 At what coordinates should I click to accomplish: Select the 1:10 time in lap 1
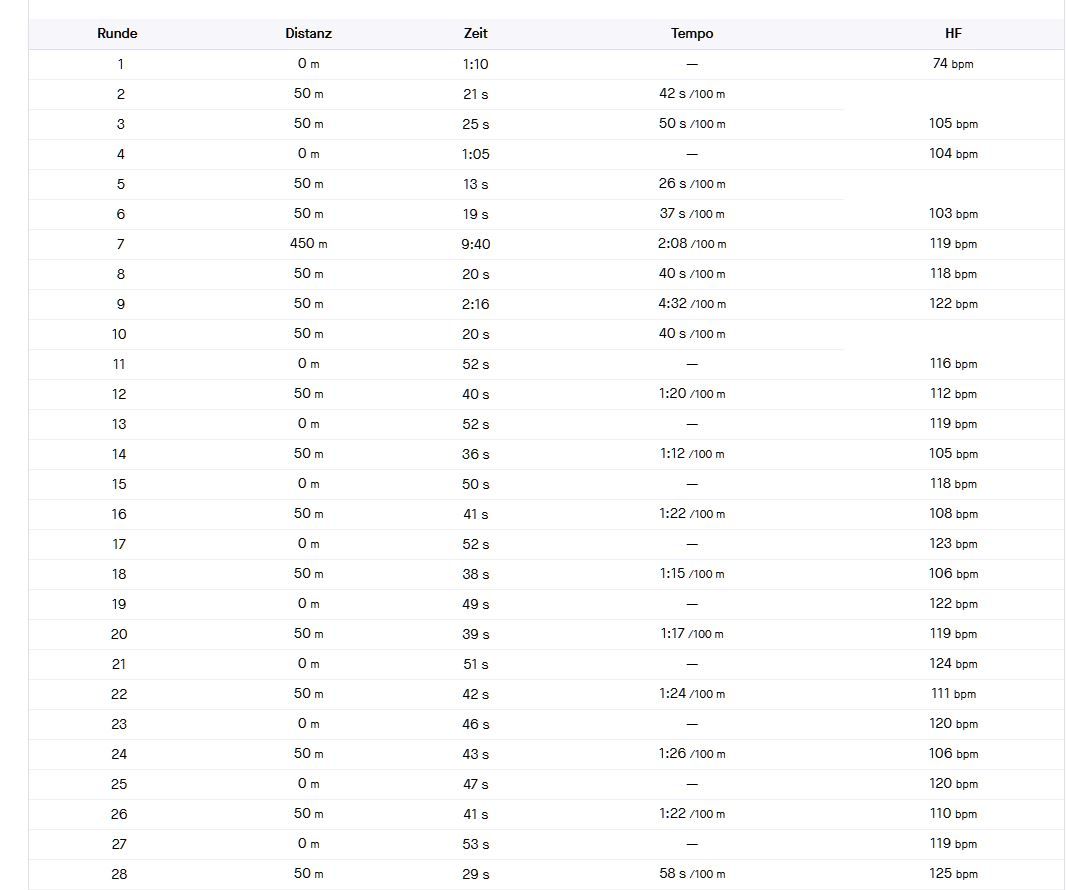[x=476, y=64]
